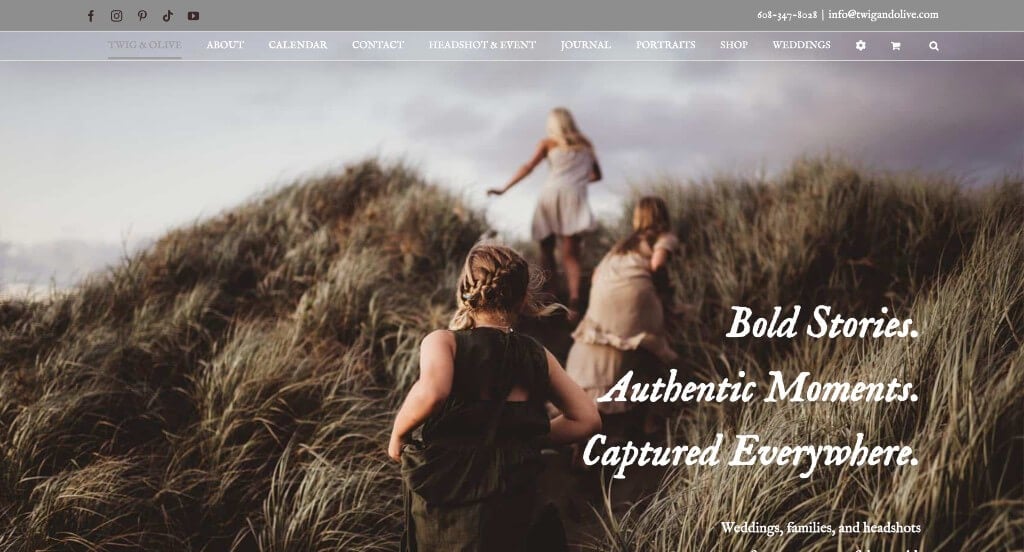Open the Facebook social icon
1024x552 pixels.
coord(91,16)
